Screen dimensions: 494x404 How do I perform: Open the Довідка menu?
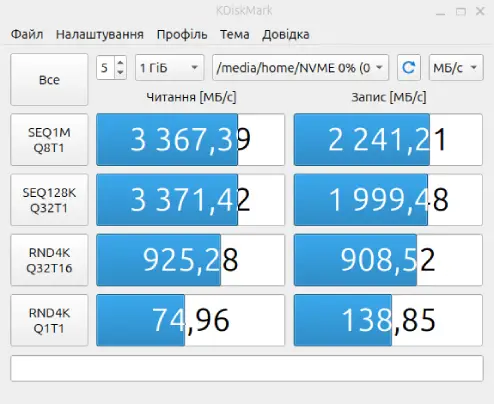286,34
